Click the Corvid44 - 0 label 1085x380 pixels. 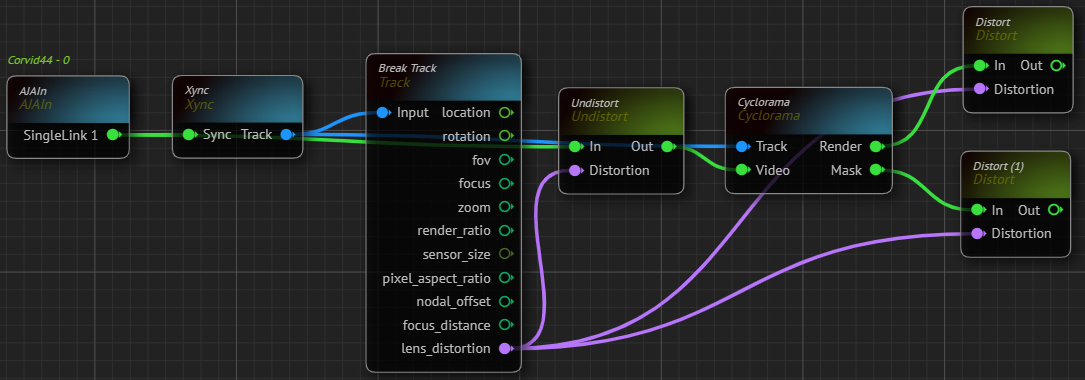point(39,60)
